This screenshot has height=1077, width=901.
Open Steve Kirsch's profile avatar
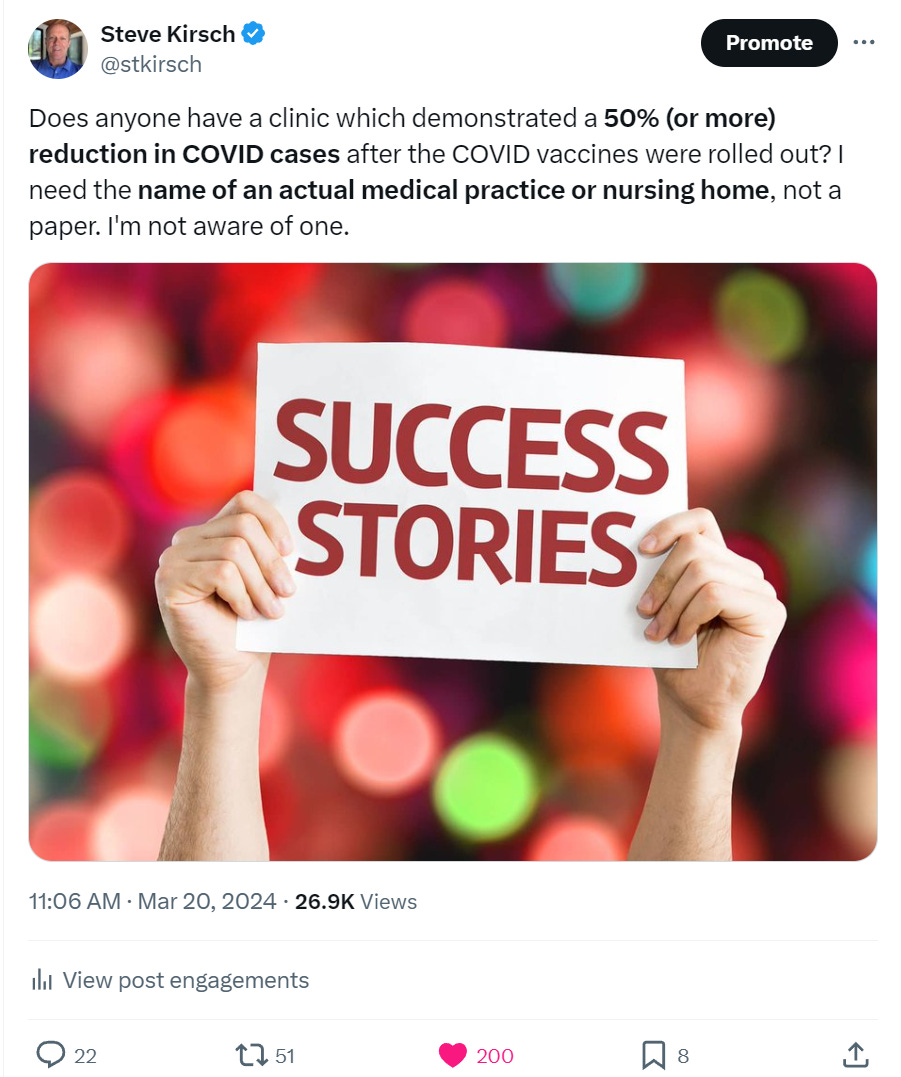pos(58,49)
